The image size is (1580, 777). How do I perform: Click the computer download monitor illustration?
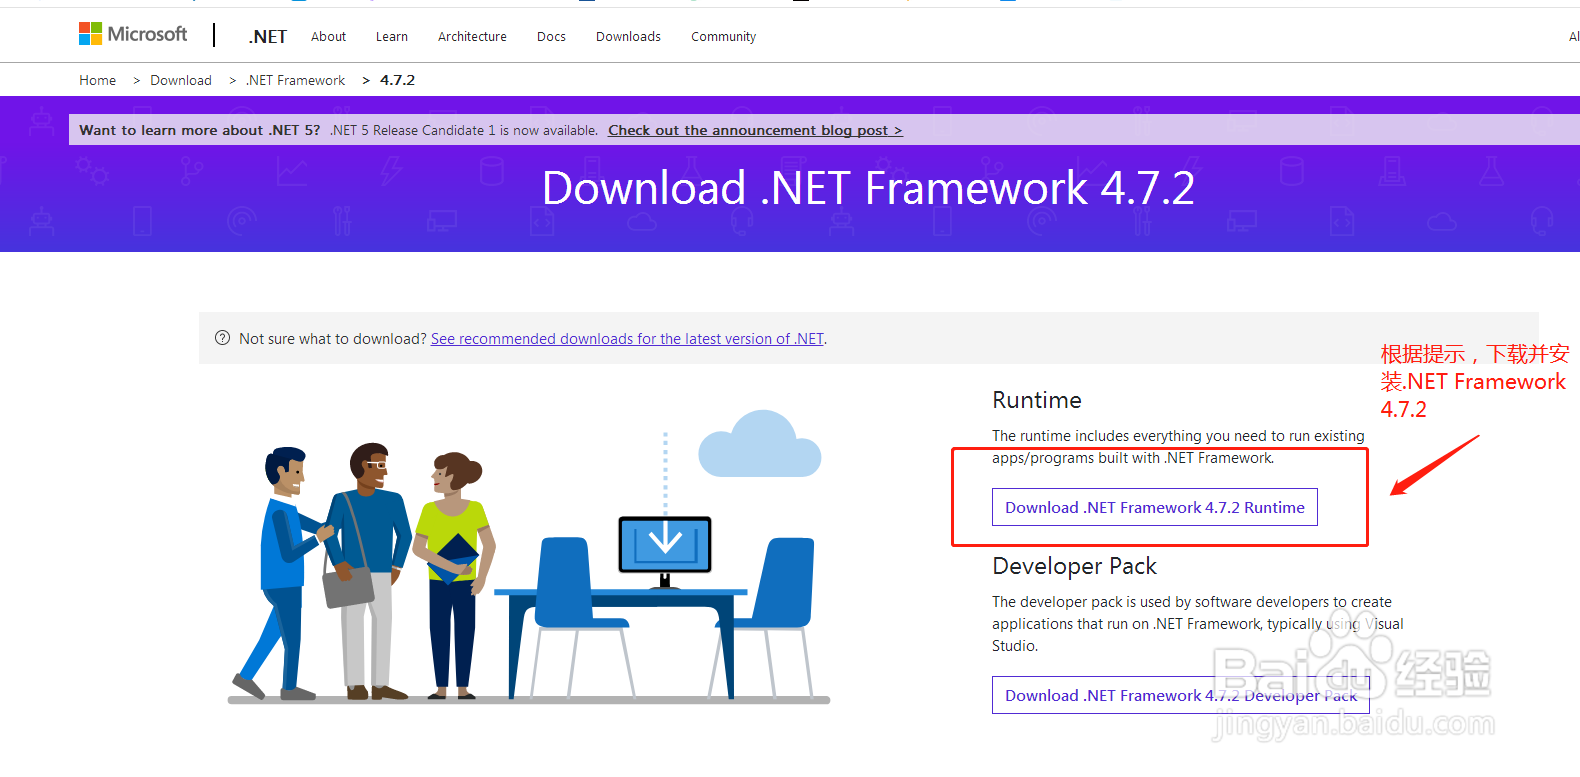(665, 551)
